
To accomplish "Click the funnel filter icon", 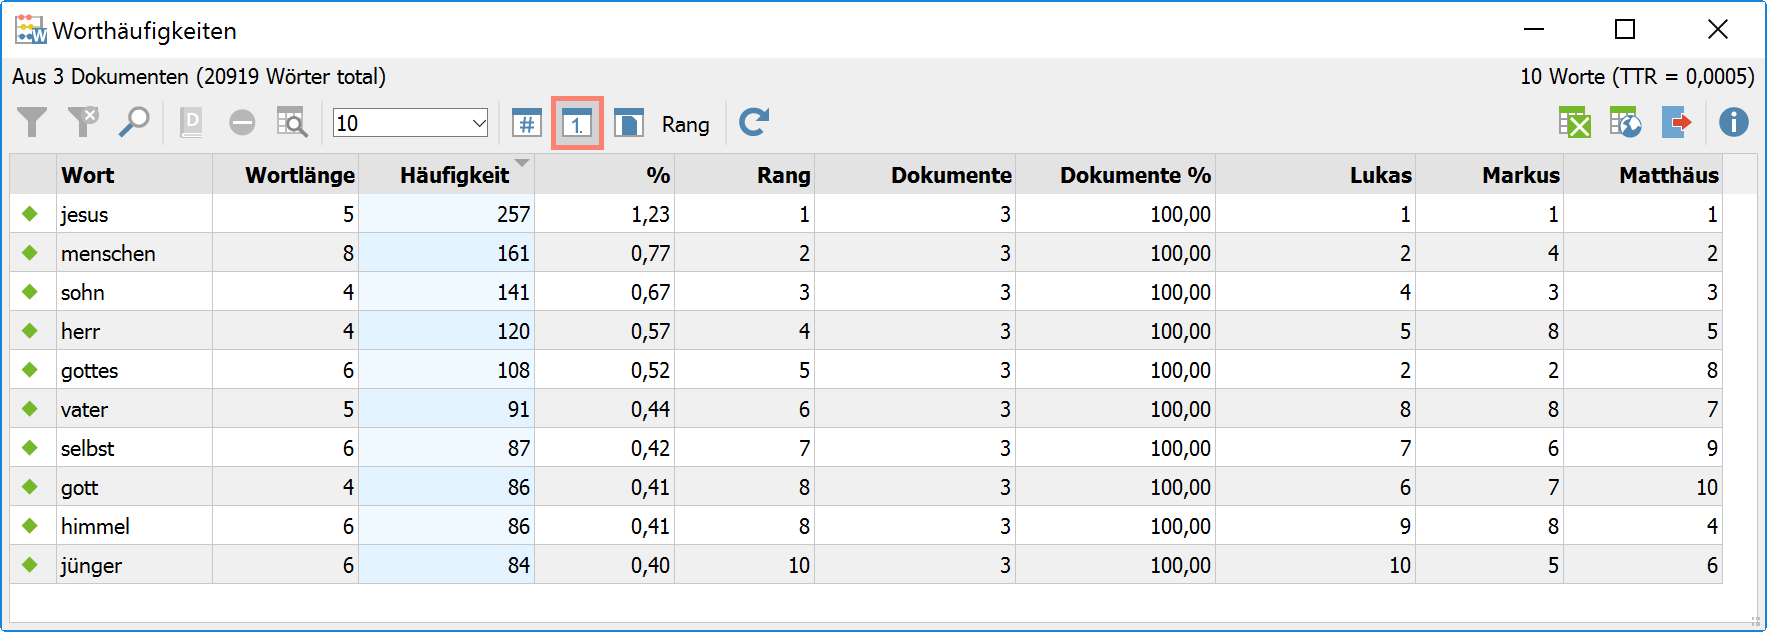I will coord(32,123).
